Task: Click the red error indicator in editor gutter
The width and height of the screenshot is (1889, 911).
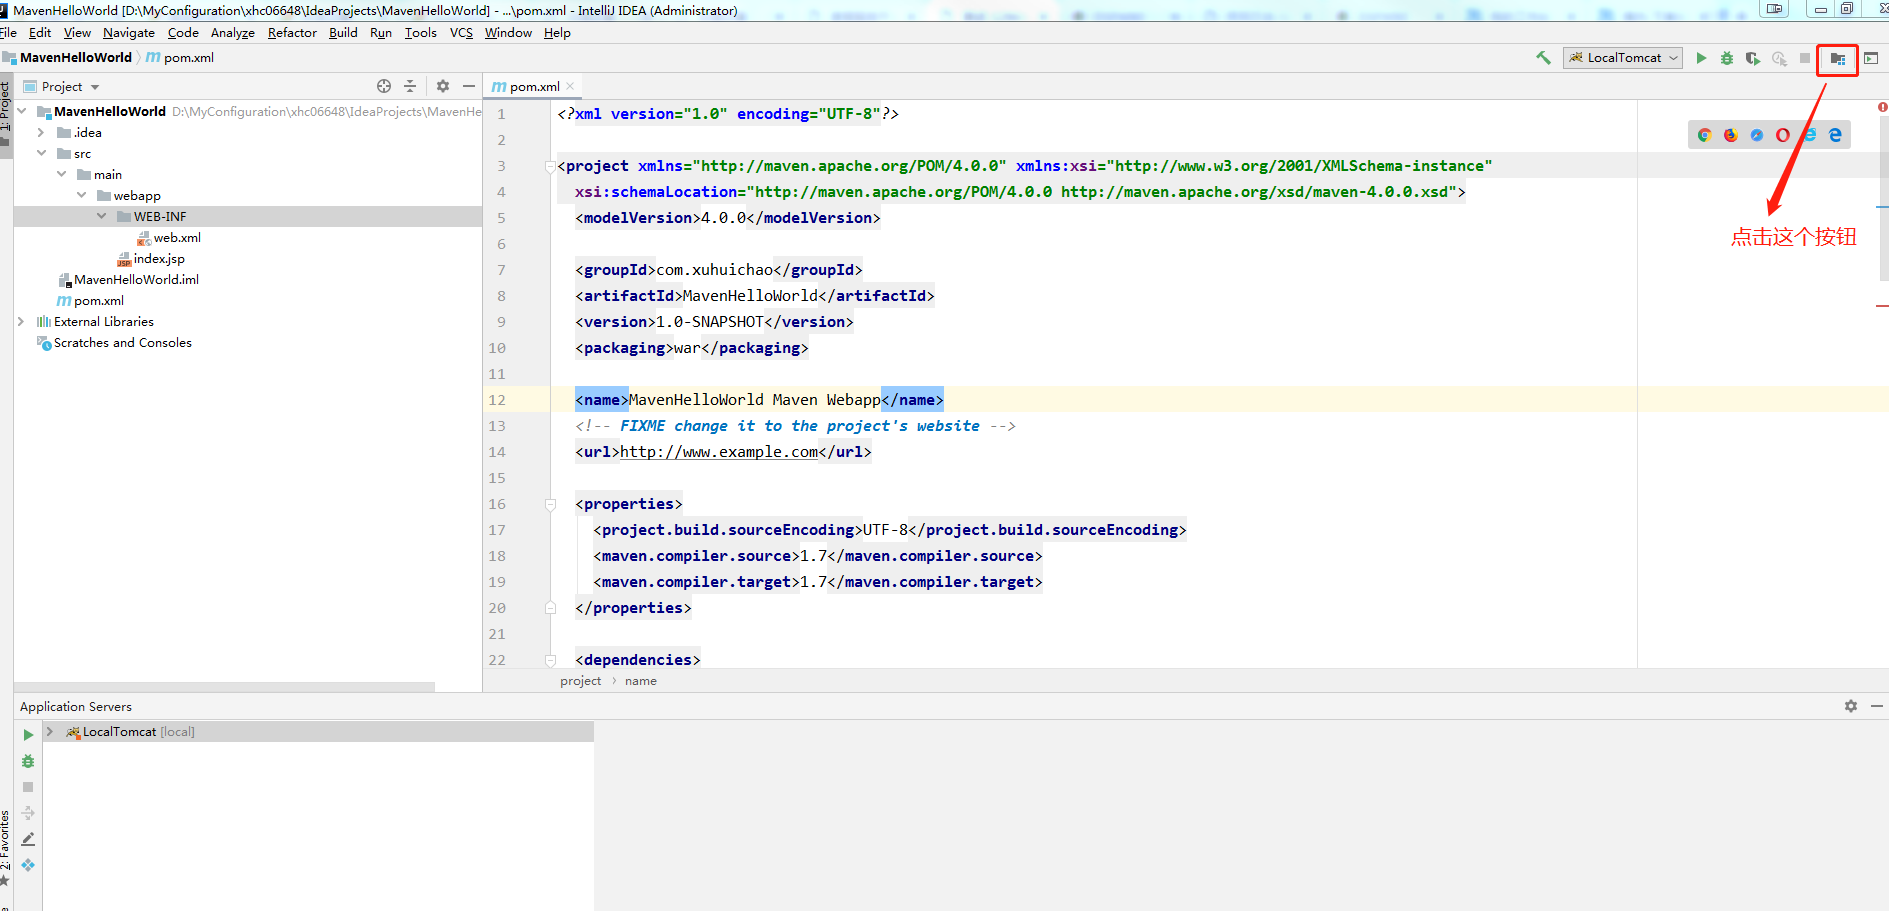Action: [x=1883, y=107]
